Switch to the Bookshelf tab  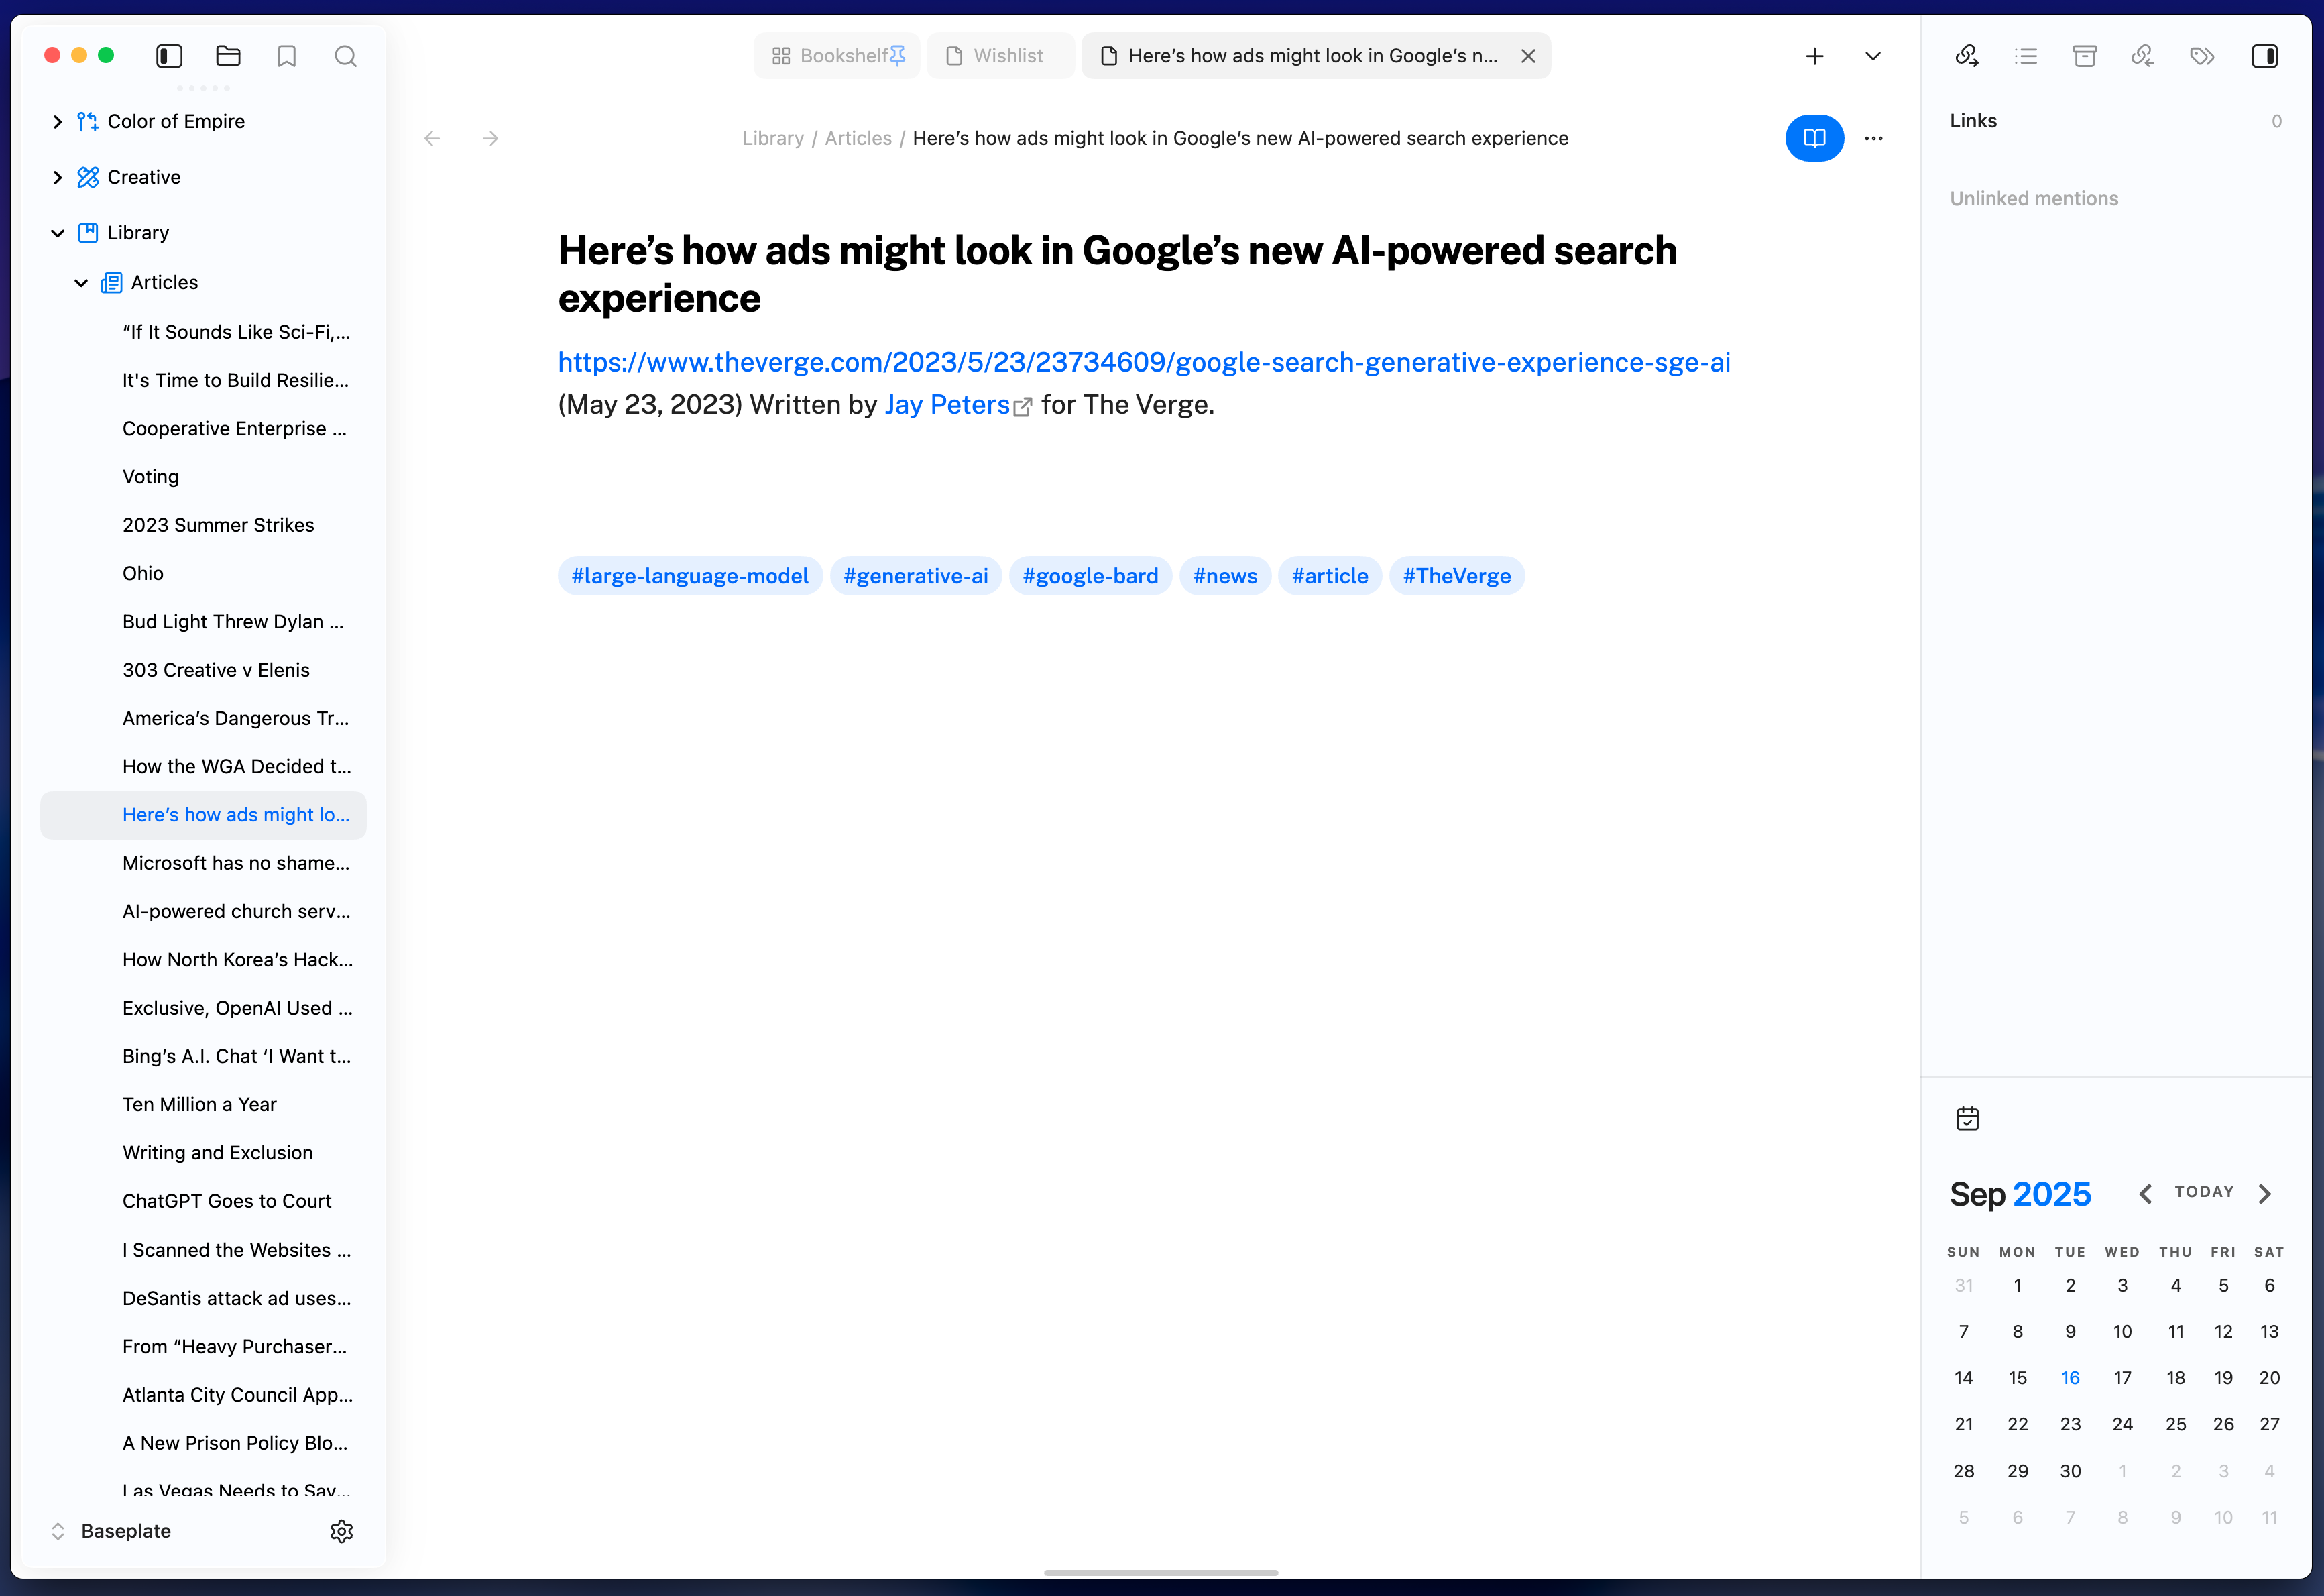[x=836, y=56]
